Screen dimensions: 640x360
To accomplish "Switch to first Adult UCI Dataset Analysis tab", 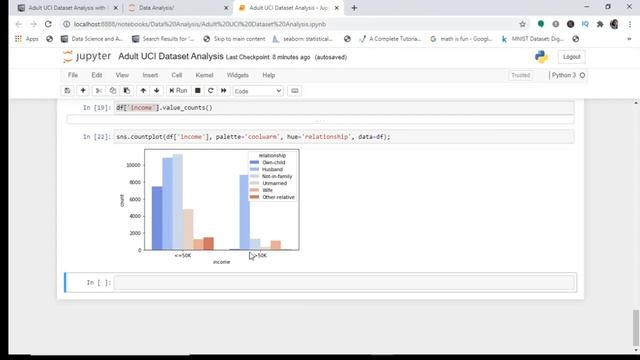I will 67,8.
